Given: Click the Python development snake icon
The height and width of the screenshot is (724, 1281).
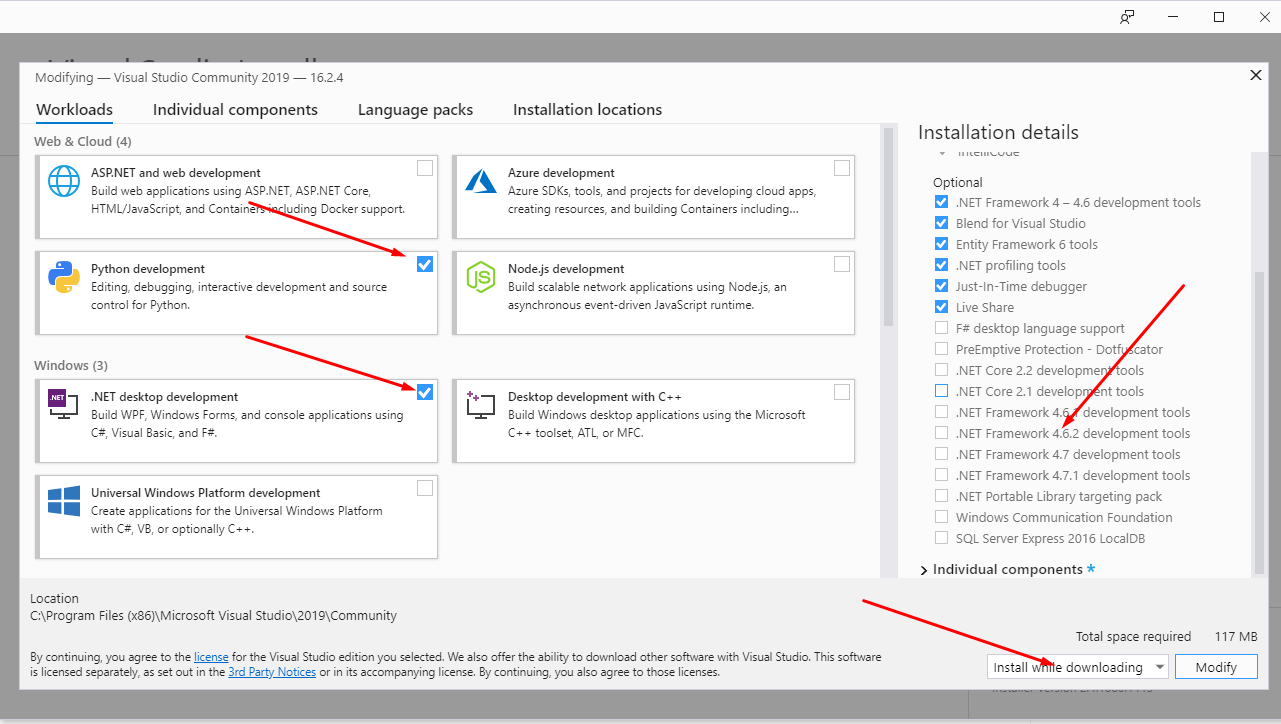Looking at the screenshot, I should point(64,277).
